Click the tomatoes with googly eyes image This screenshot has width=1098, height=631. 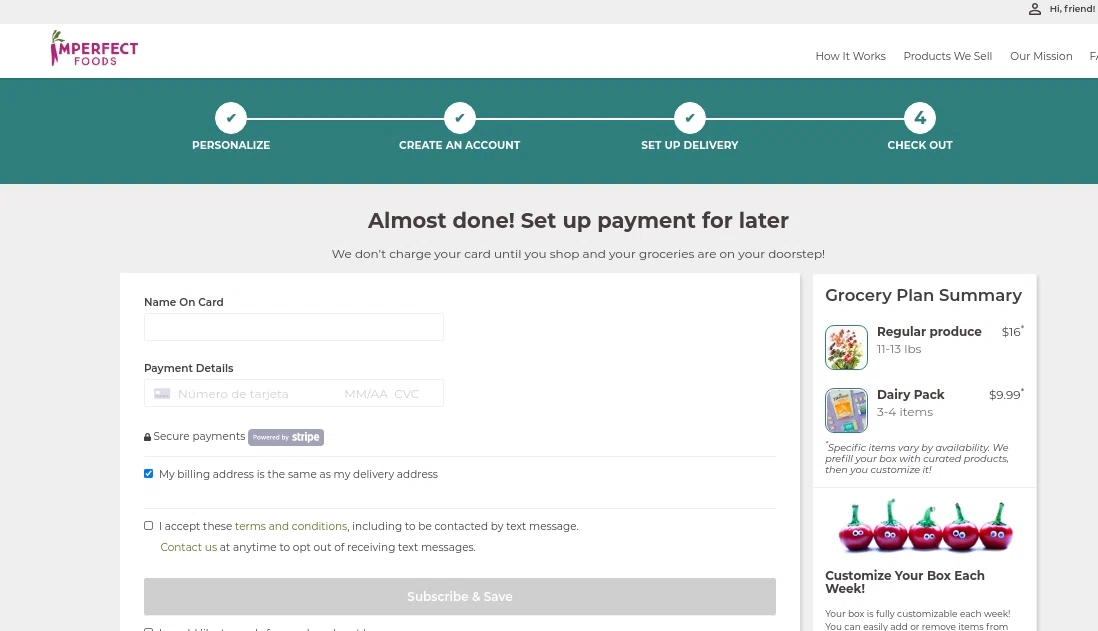926,526
